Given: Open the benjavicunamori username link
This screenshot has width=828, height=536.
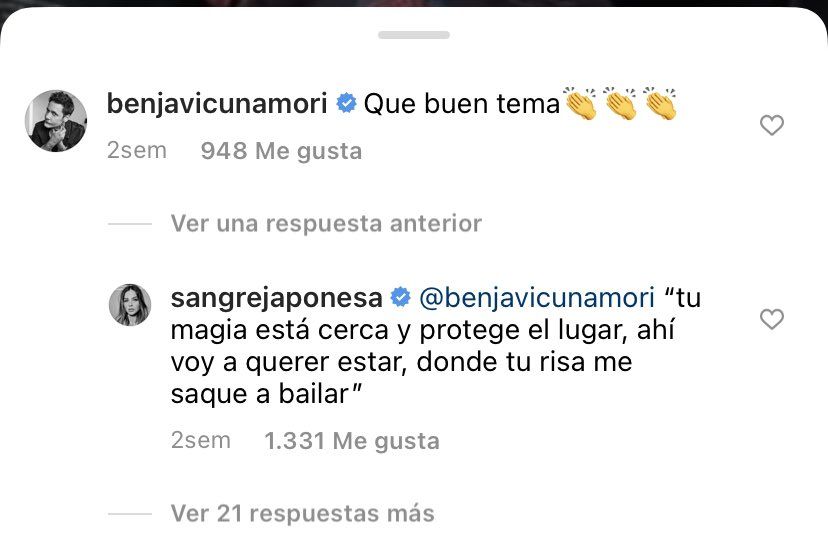Looking at the screenshot, I should click(217, 103).
